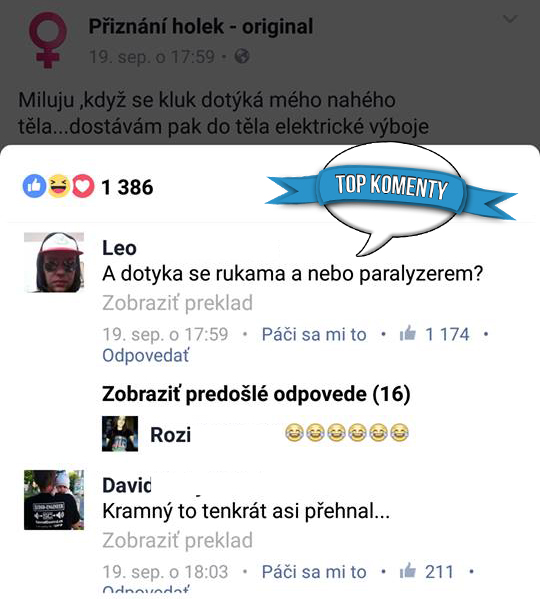
Task: Open the Přiznání holek - original page
Action: (x=201, y=26)
